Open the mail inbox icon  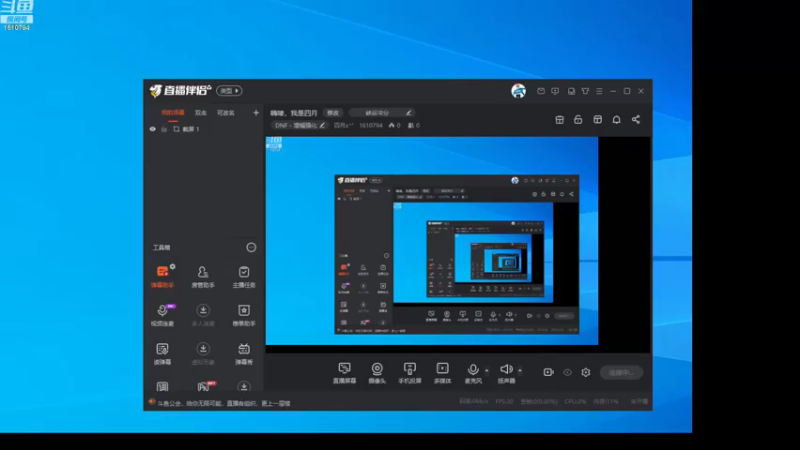[x=541, y=91]
